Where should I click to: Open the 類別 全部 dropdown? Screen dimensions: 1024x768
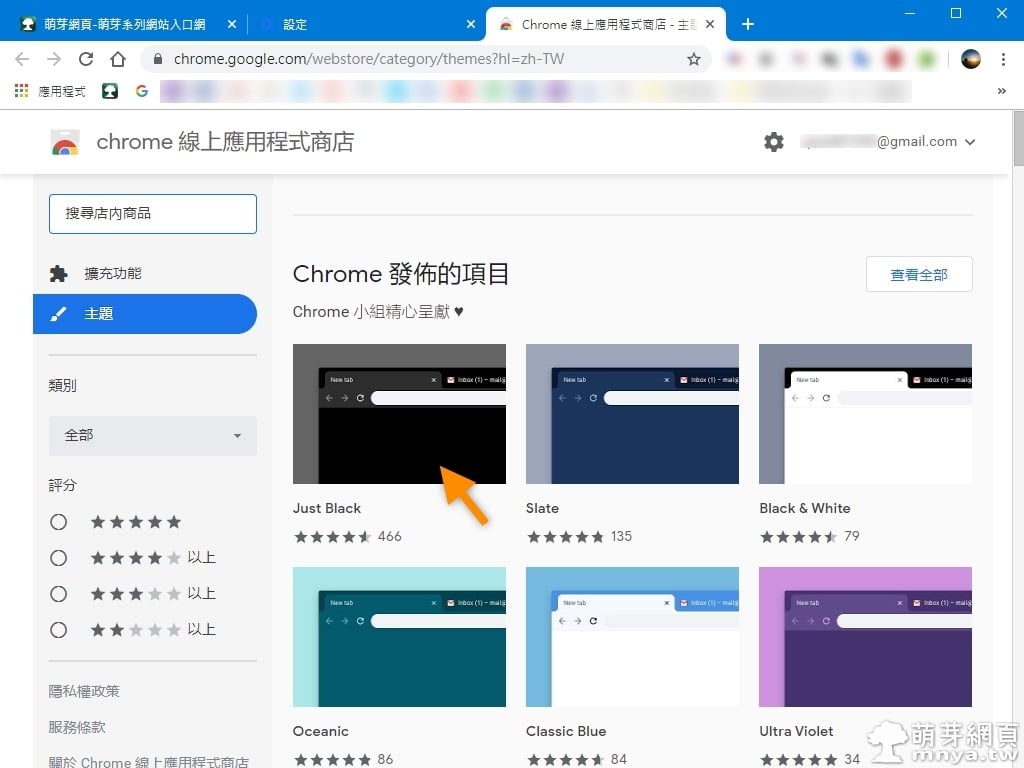click(x=152, y=436)
